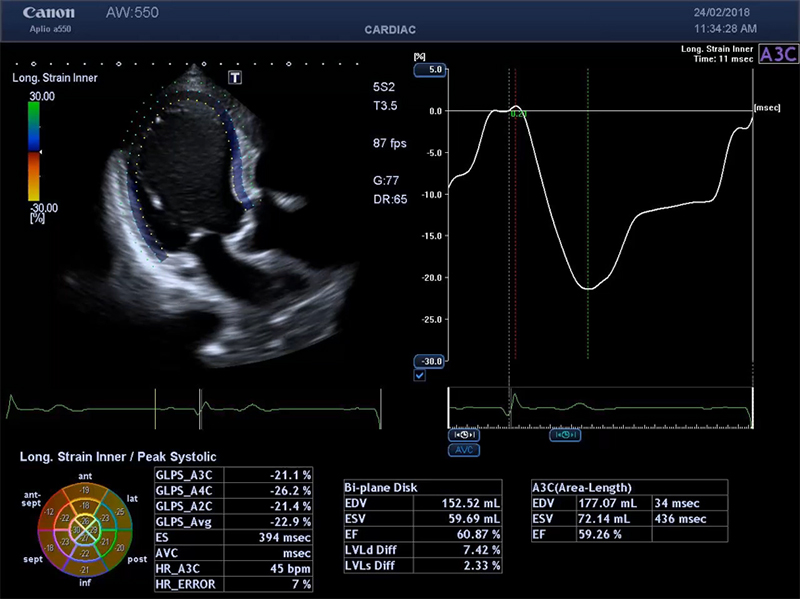Screen dimensions: 800x599
Task: Click the Canon logo in the header
Action: [x=48, y=14]
